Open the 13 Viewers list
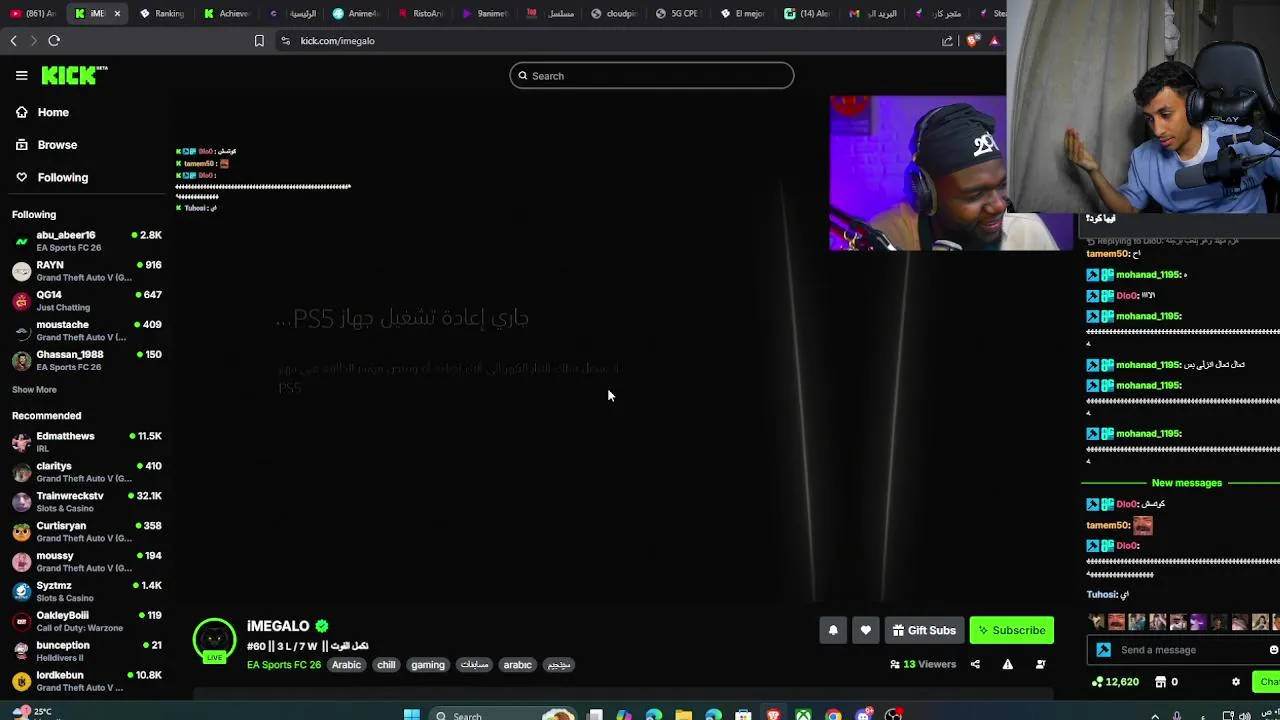The image size is (1280, 720). tap(923, 664)
